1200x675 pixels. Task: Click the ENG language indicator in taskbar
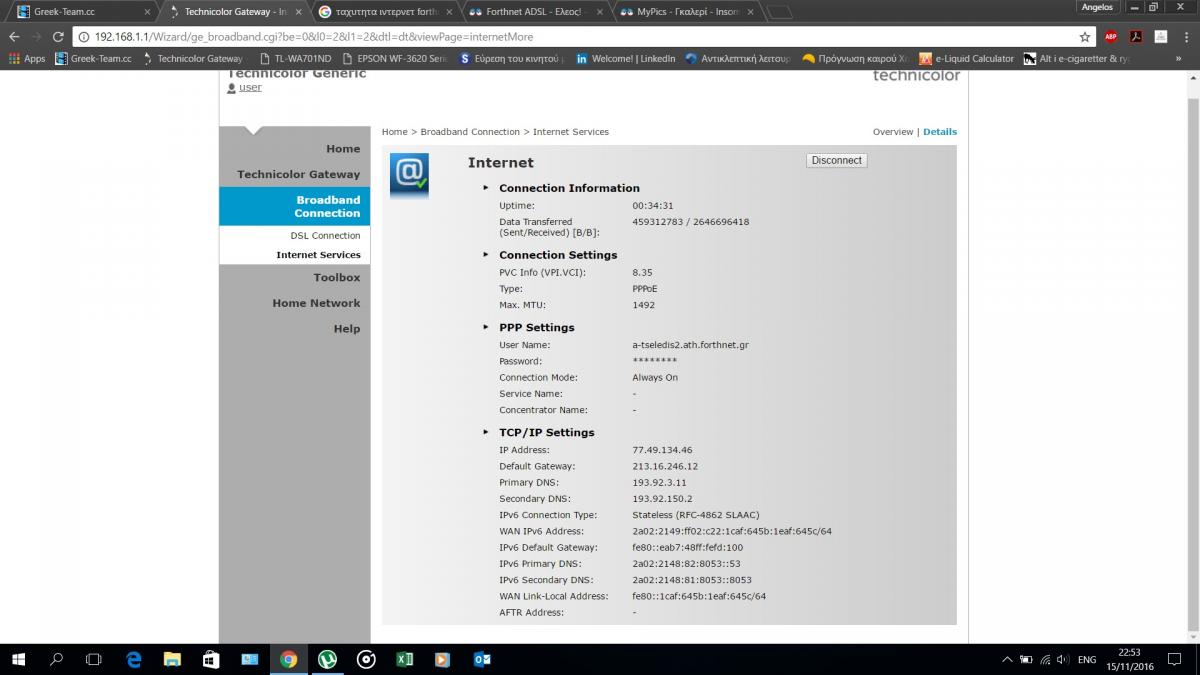[1087, 660]
